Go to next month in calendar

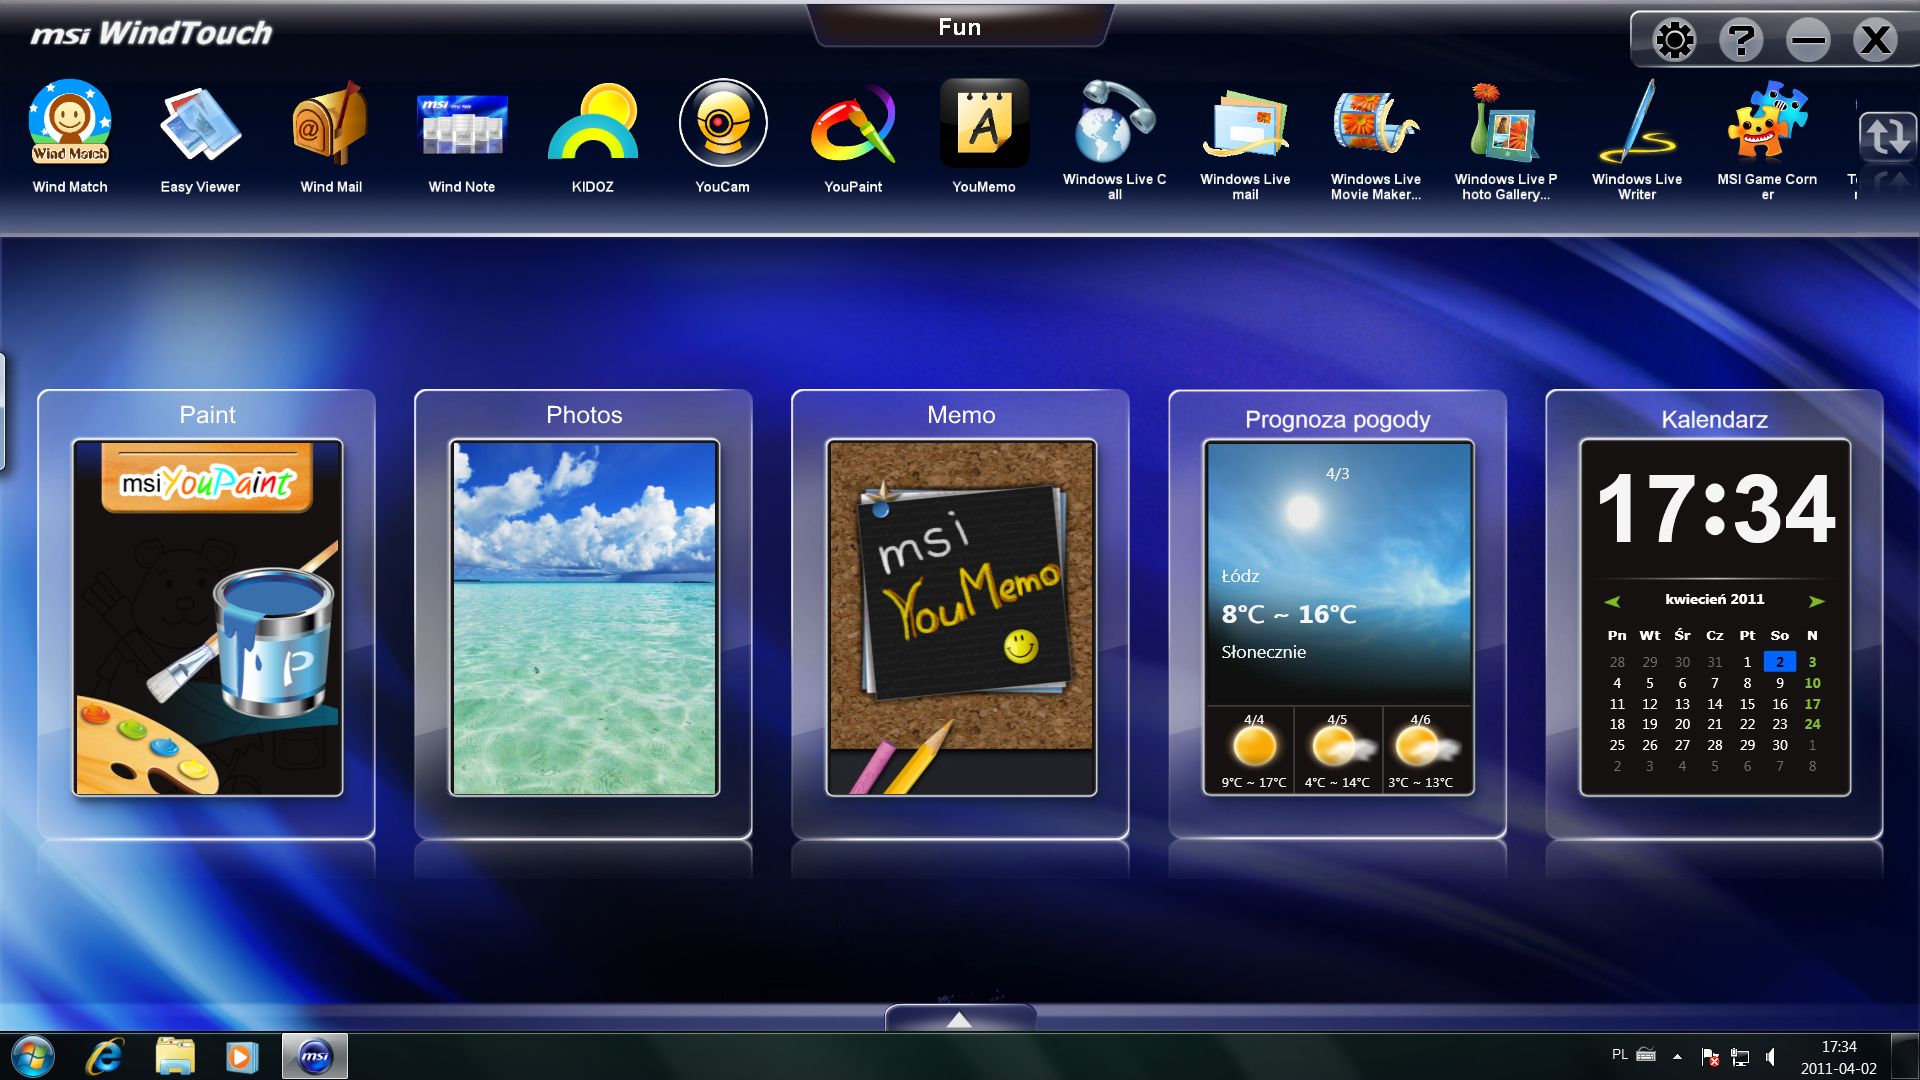(x=1816, y=601)
